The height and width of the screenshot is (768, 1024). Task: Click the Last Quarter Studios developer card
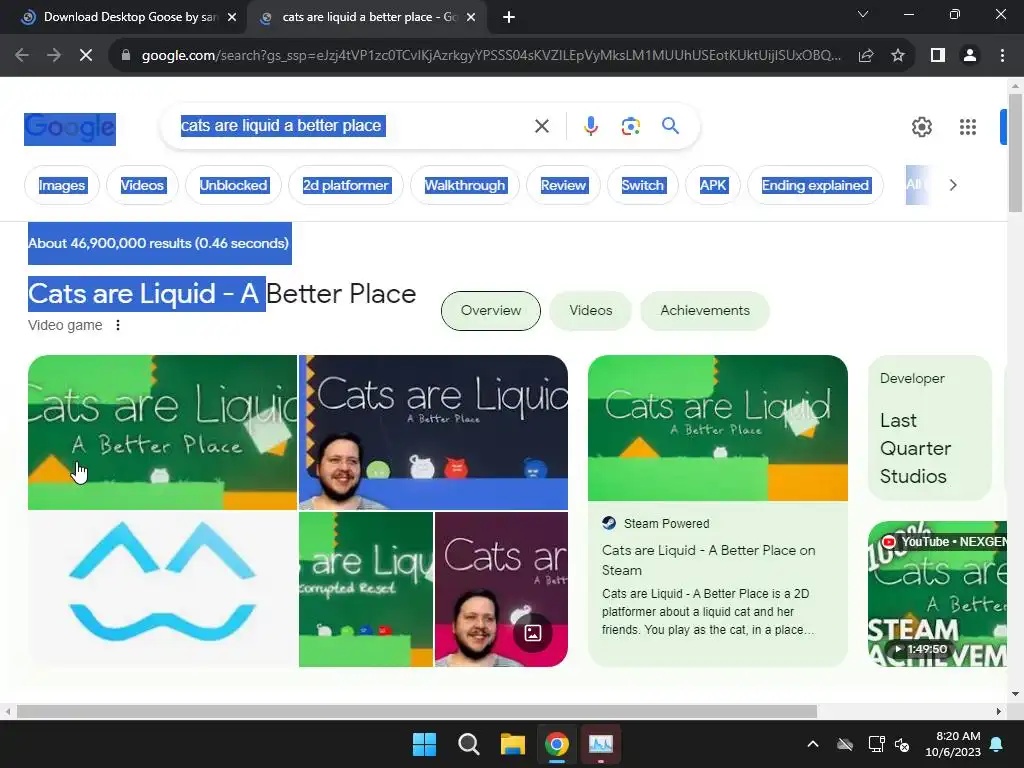pos(929,428)
